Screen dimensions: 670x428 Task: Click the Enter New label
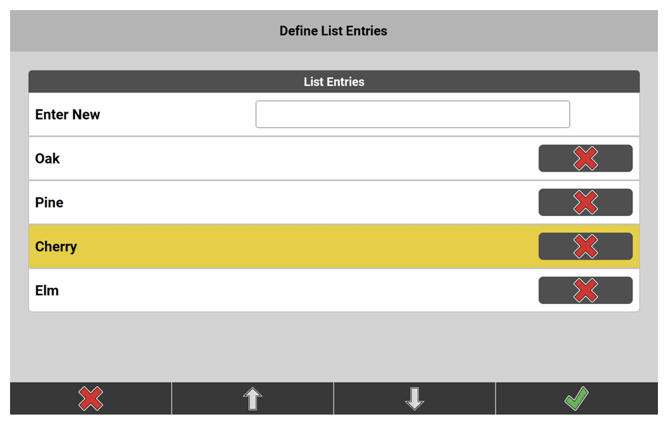68,115
